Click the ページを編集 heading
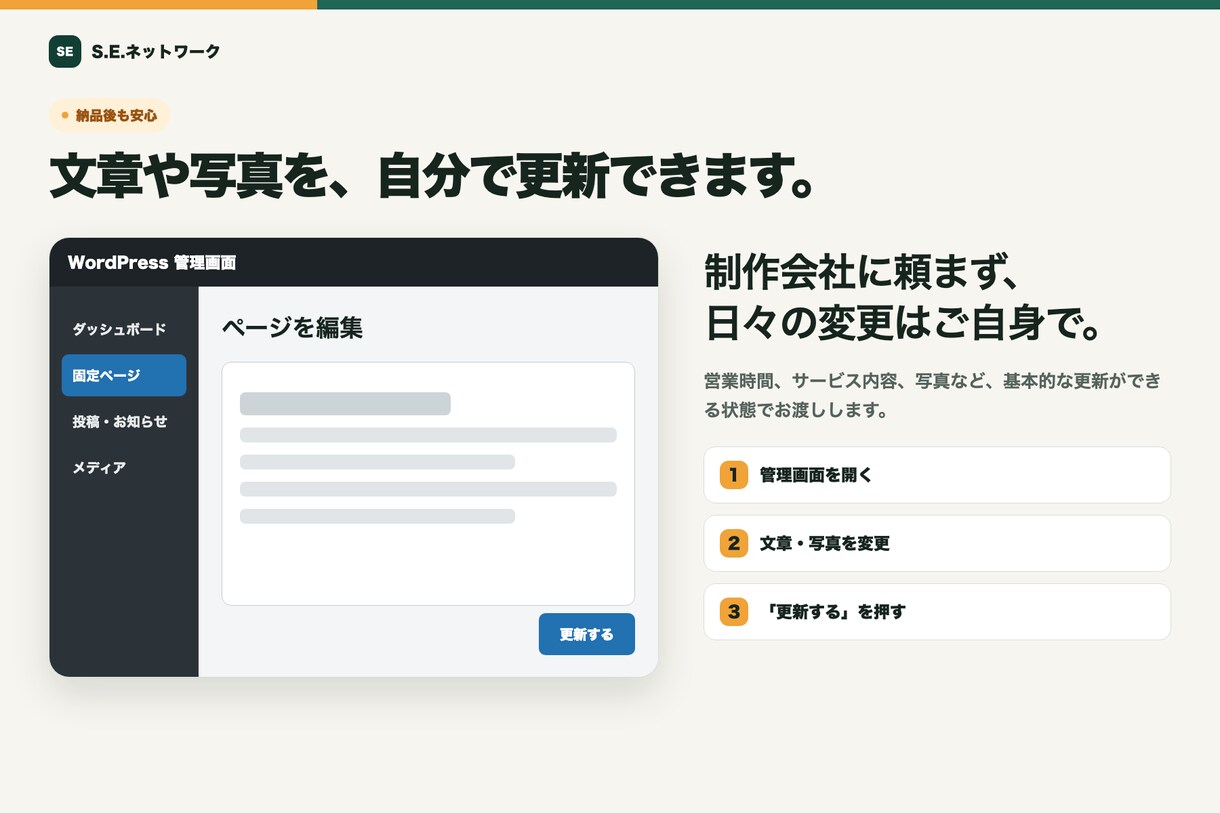This screenshot has width=1220, height=813. tap(292, 327)
